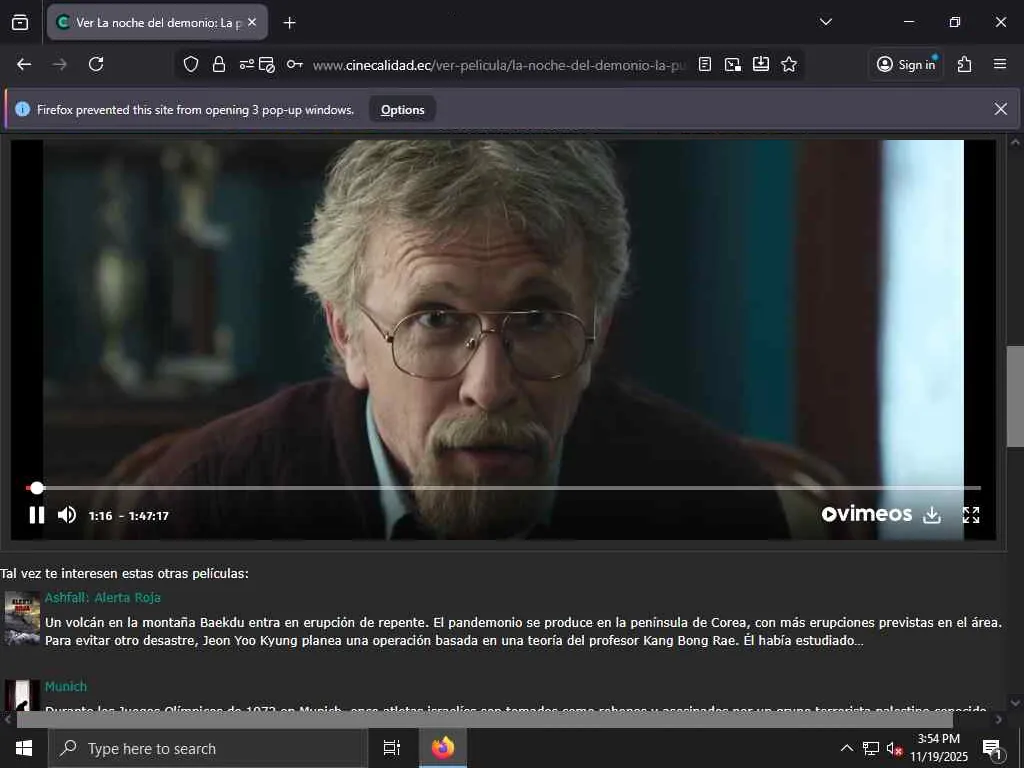Open the clock showing 3:54 PM

coord(939,748)
